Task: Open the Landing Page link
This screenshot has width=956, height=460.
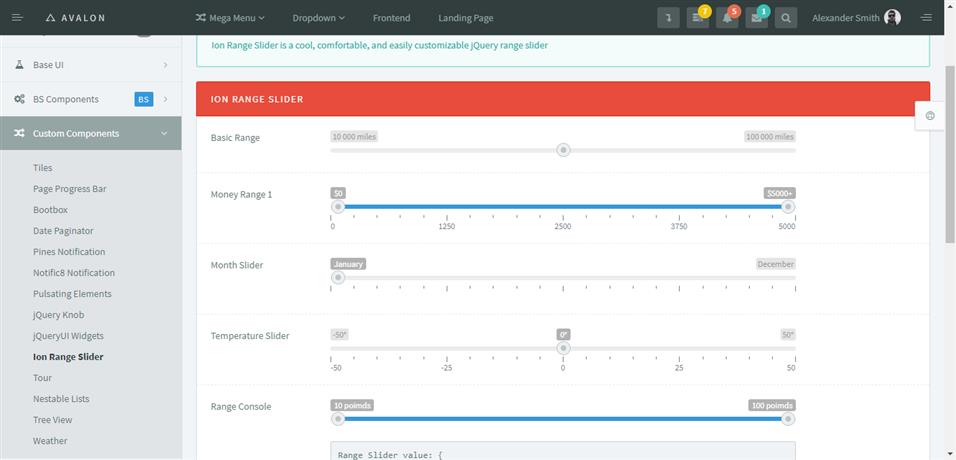Action: pyautogui.click(x=466, y=18)
